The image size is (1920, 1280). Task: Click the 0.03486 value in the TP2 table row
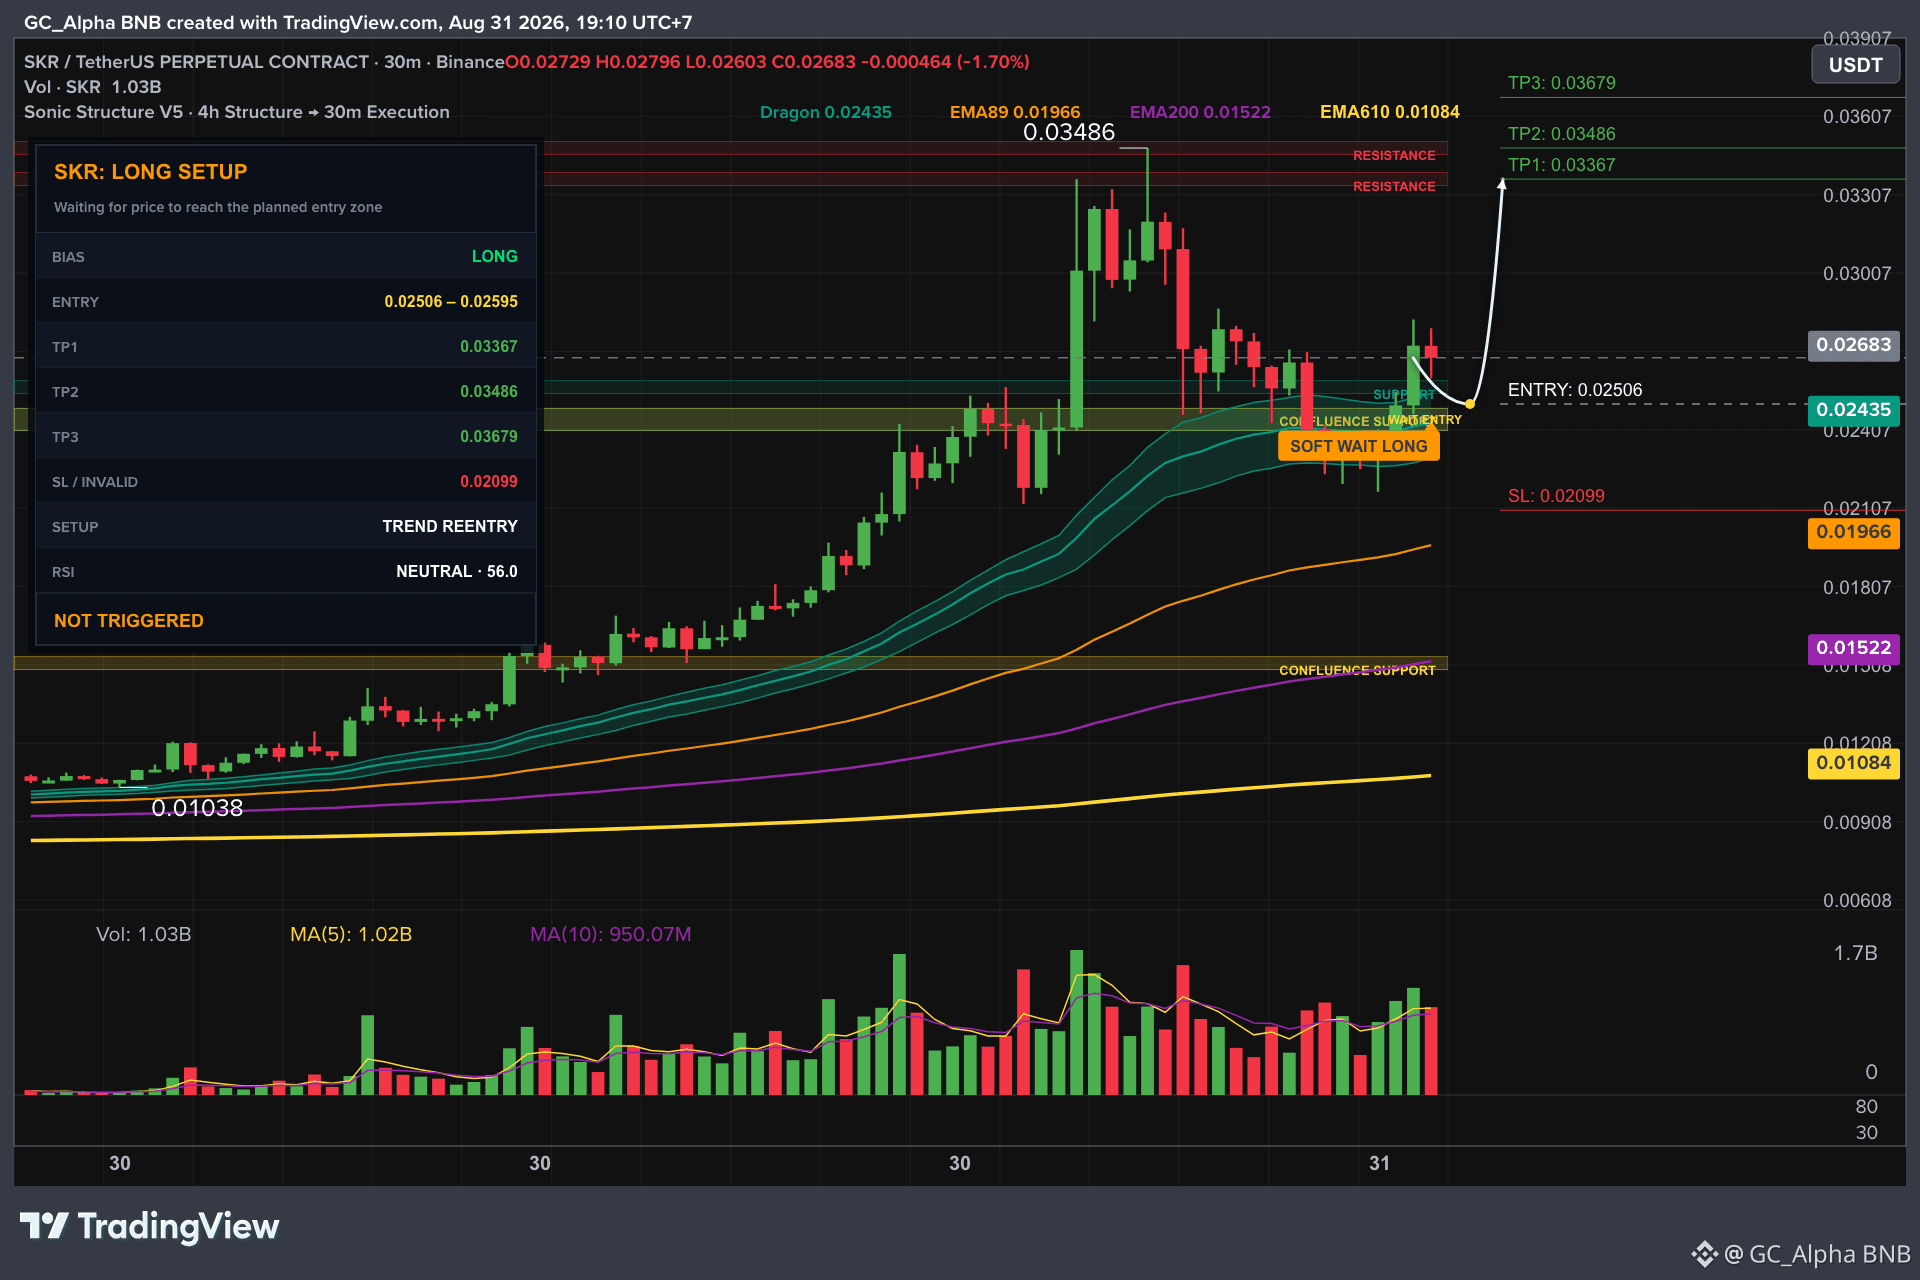pyautogui.click(x=489, y=392)
